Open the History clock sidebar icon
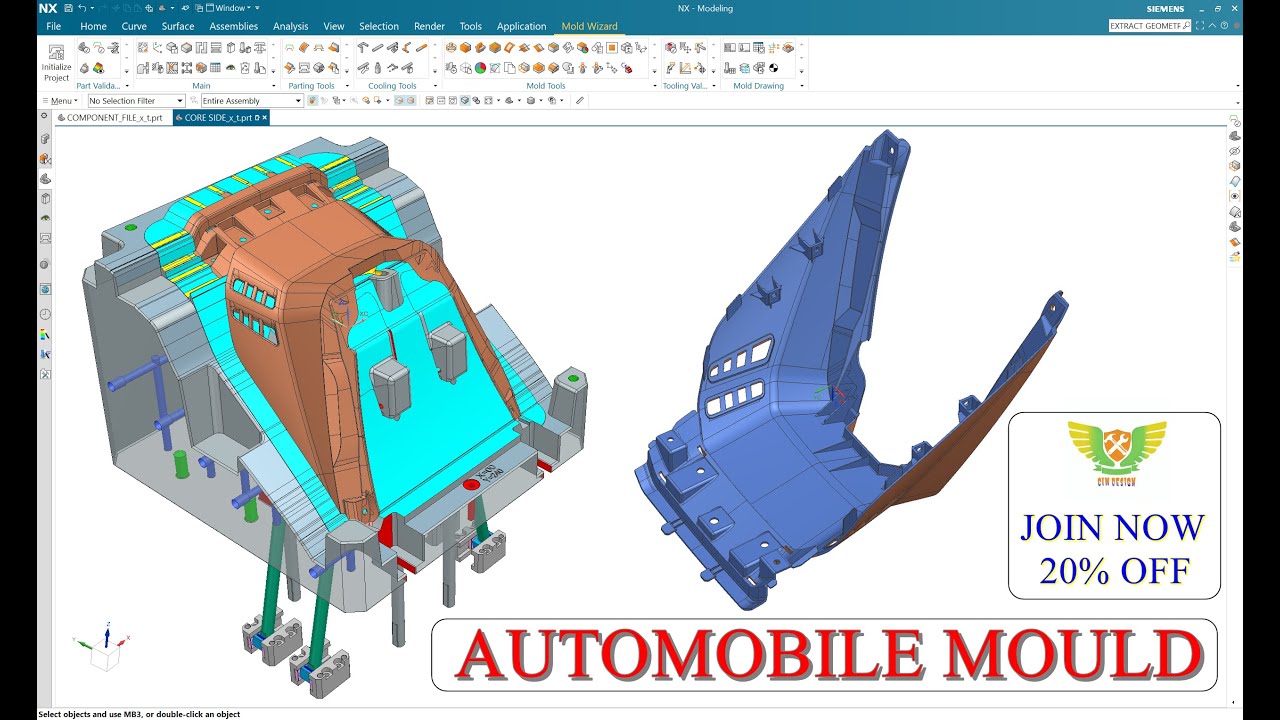This screenshot has width=1280, height=720. point(45,314)
